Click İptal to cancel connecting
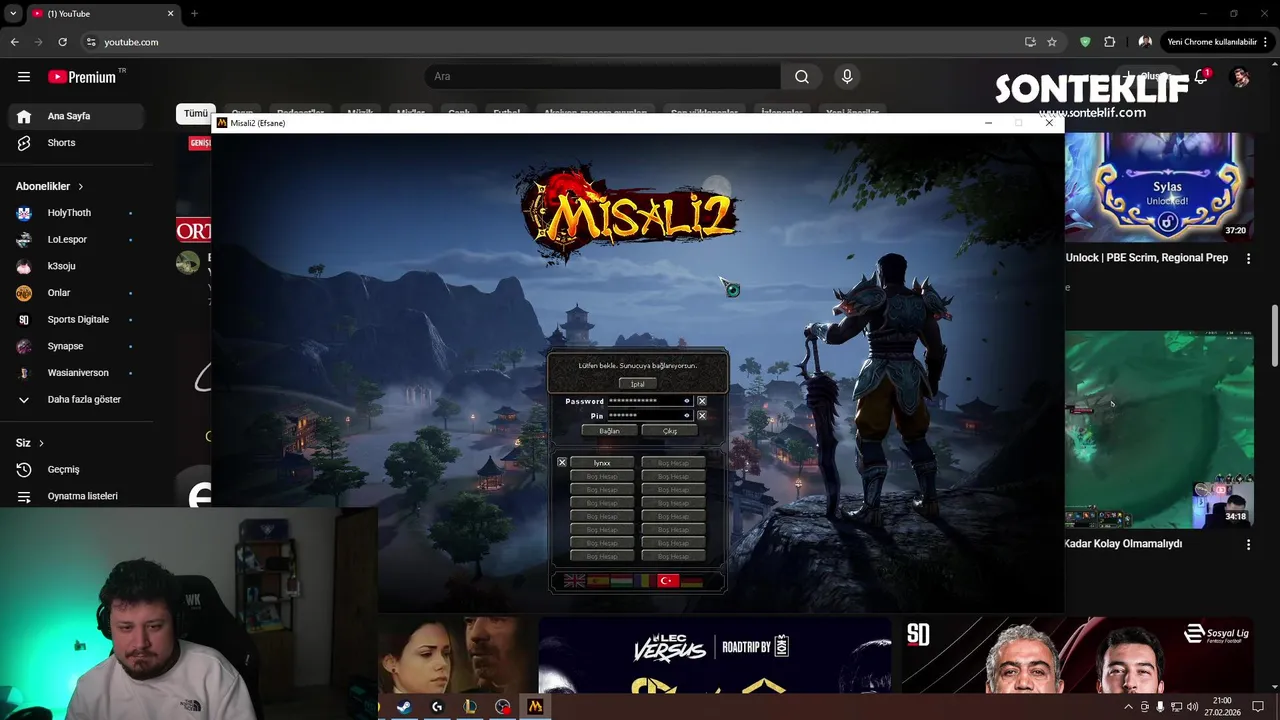The width and height of the screenshot is (1280, 720). [637, 384]
